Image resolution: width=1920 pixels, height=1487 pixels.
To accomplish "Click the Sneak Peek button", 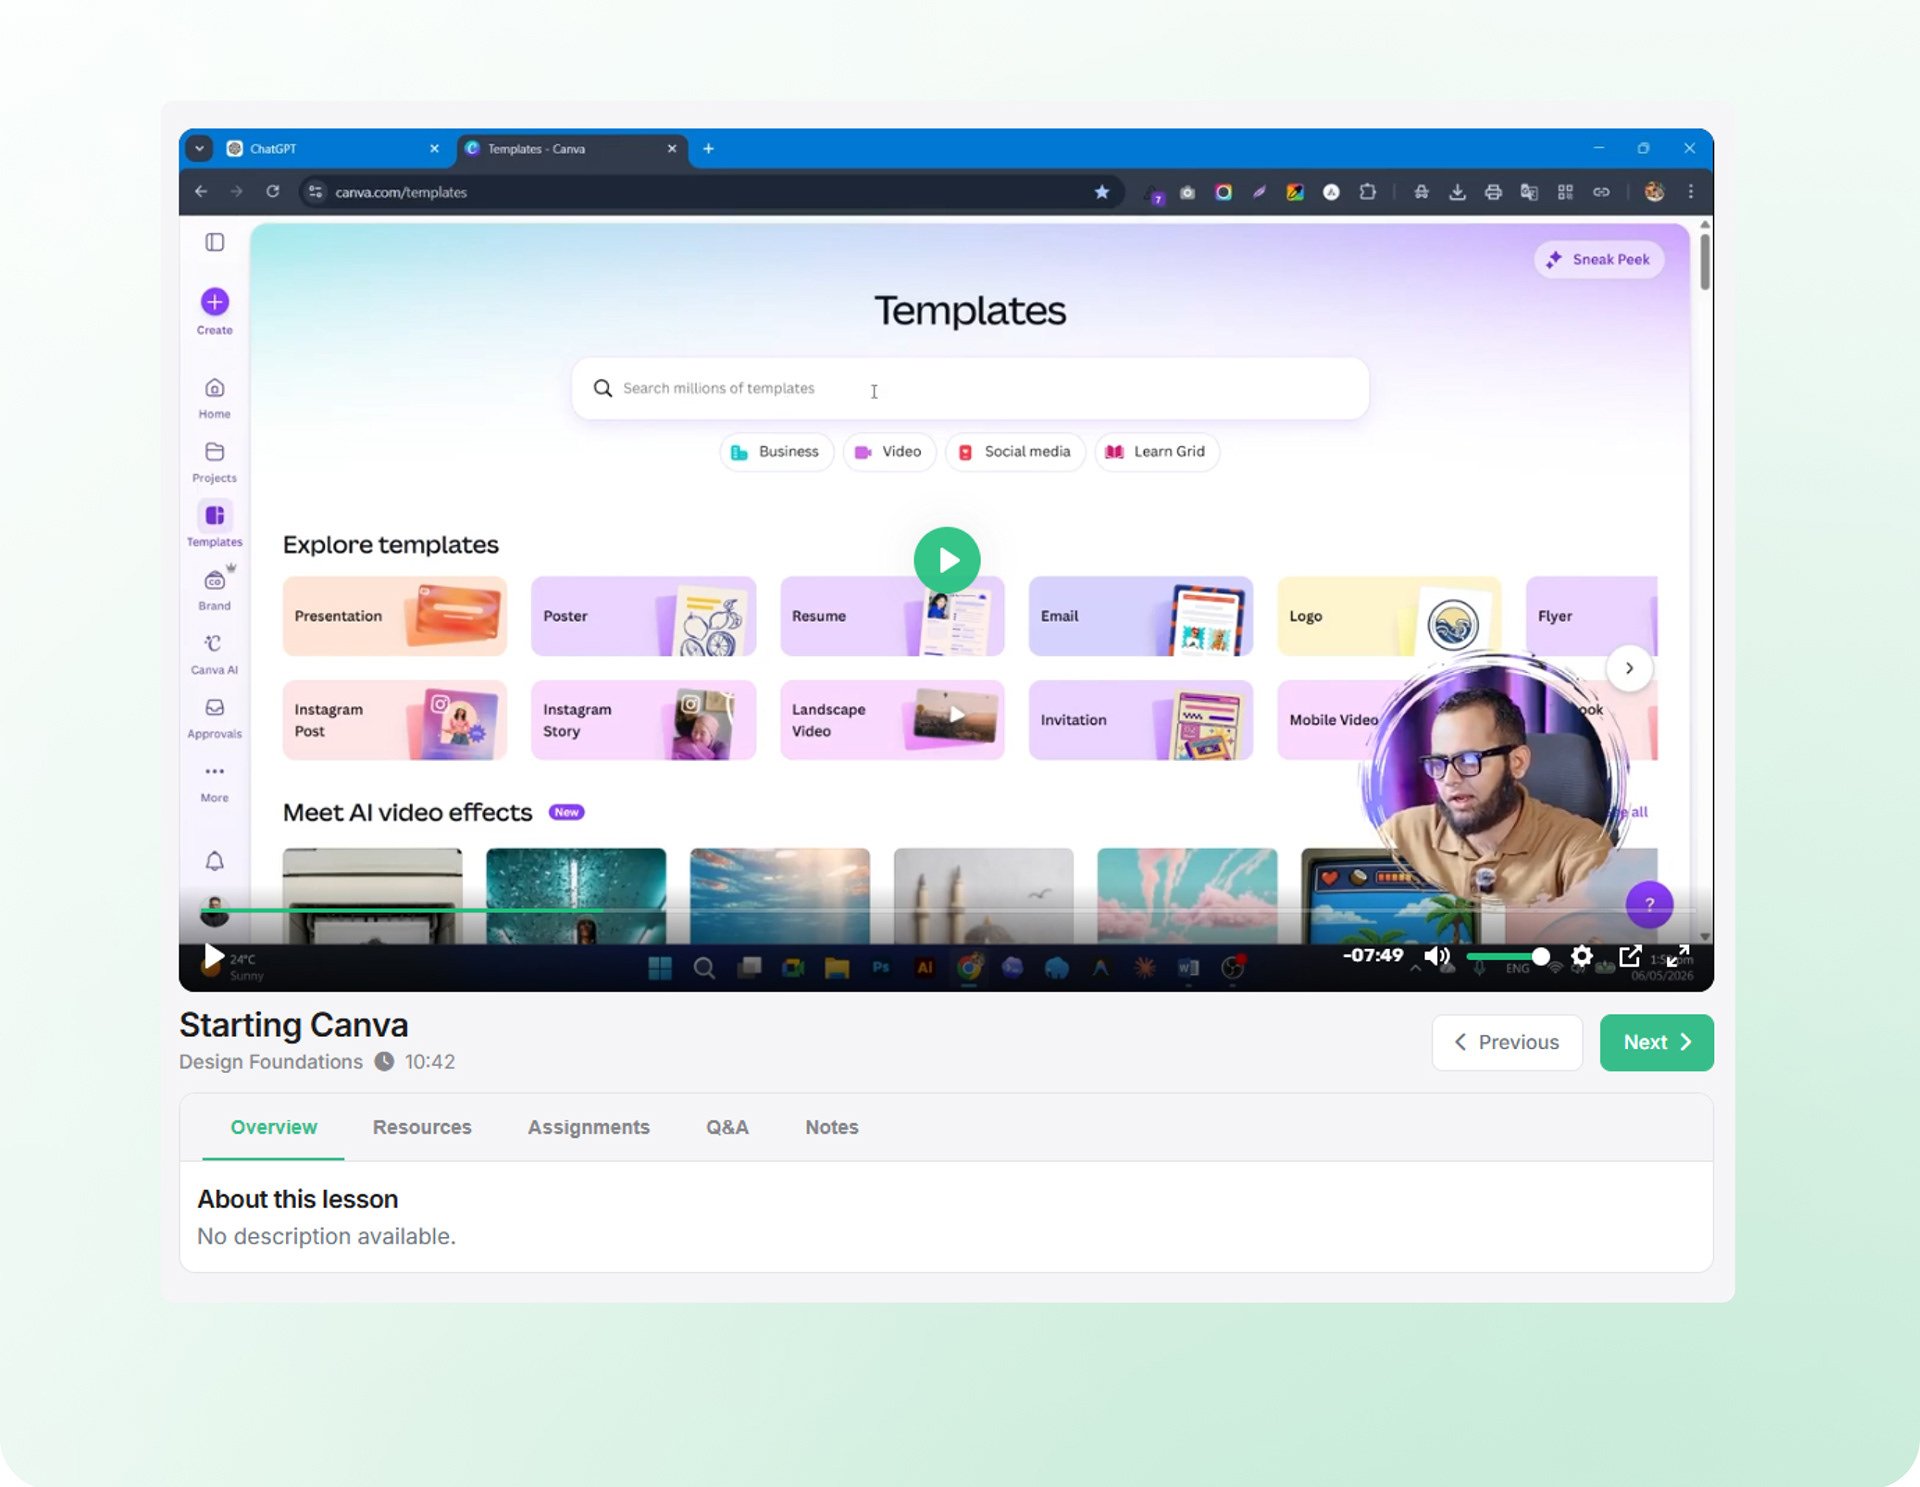I will click(1599, 259).
